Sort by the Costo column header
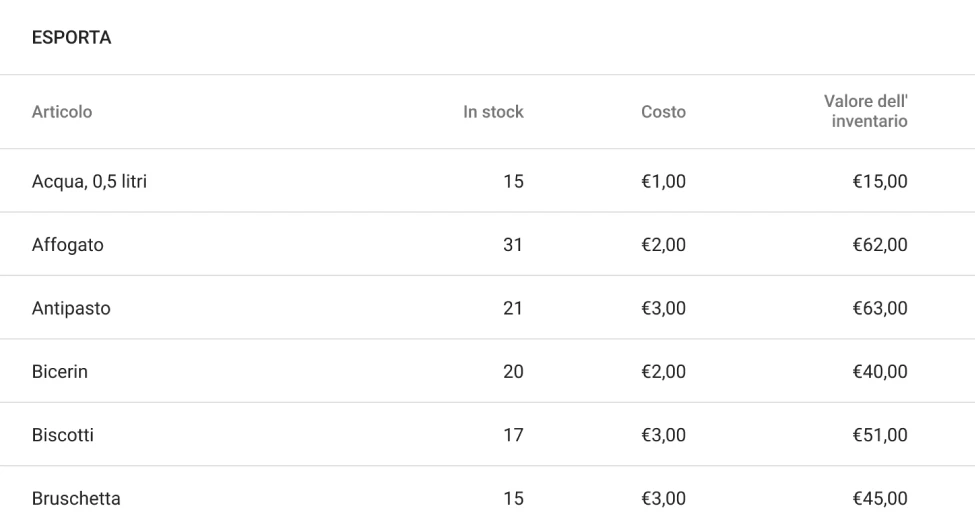 coord(663,112)
